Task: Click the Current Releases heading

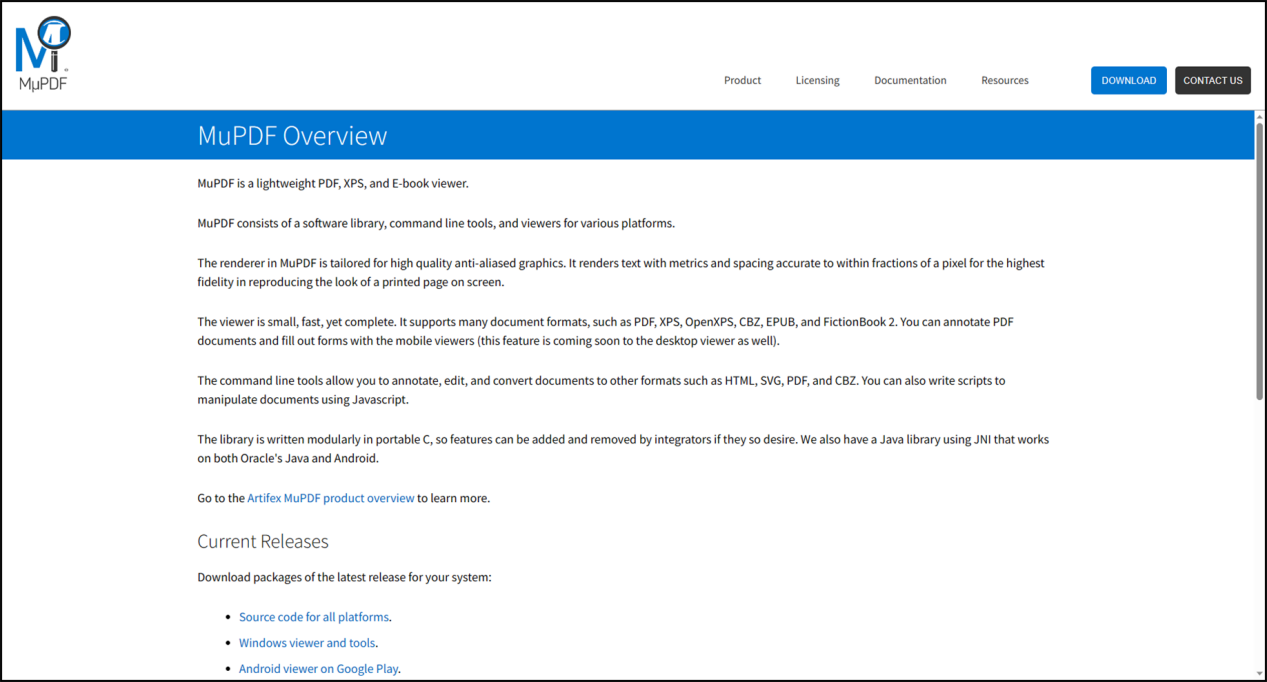Action: pos(263,542)
